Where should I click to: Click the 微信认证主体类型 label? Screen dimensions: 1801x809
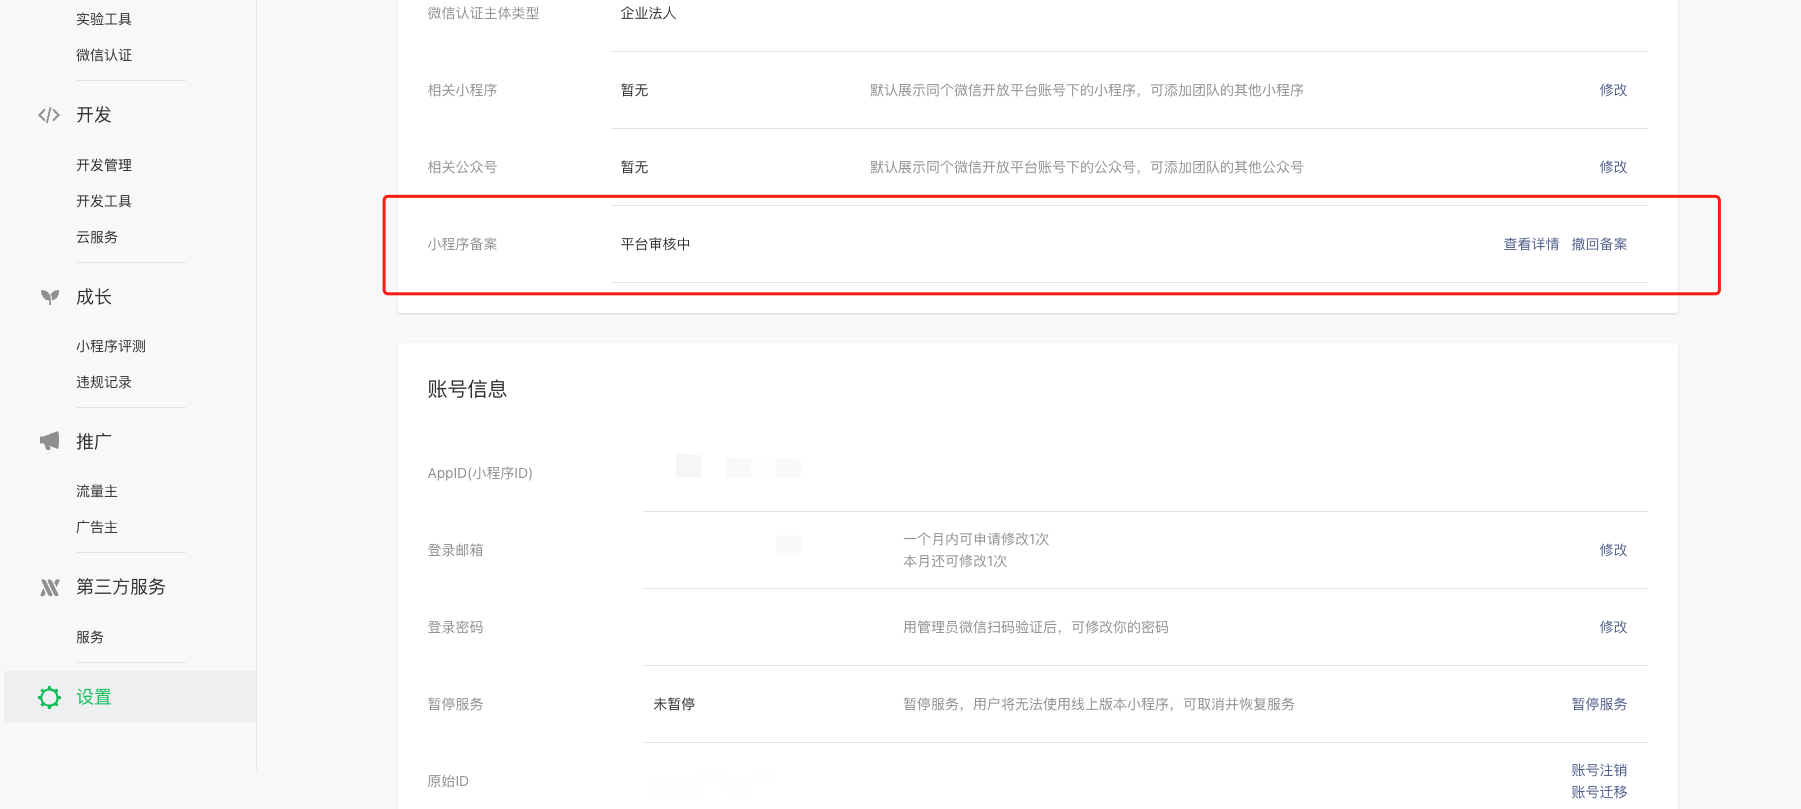pyautogui.click(x=483, y=13)
